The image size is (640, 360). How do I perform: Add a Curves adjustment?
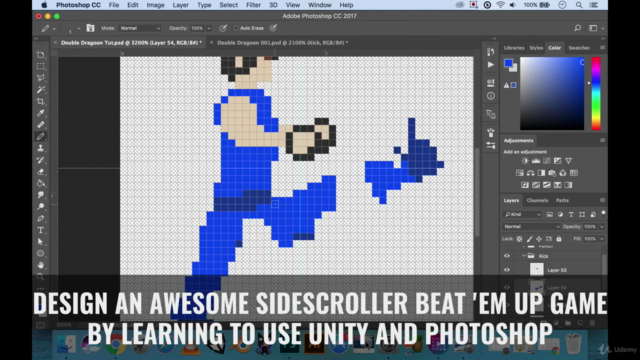pos(547,161)
